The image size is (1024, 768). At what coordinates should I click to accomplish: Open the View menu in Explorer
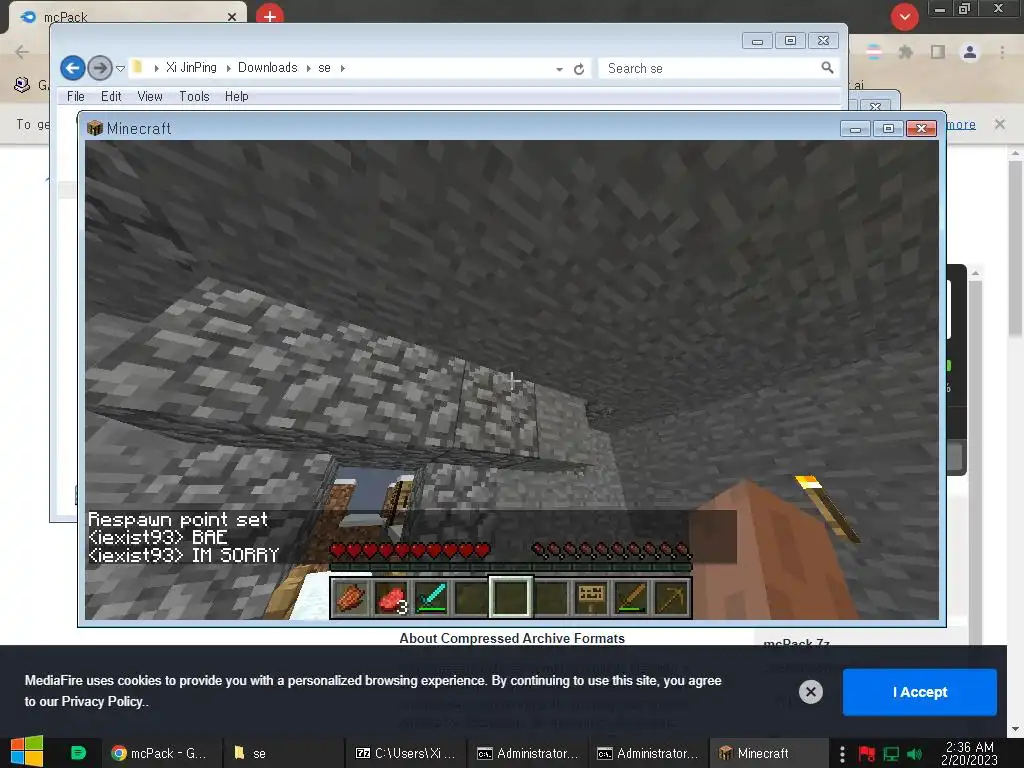pos(150,97)
